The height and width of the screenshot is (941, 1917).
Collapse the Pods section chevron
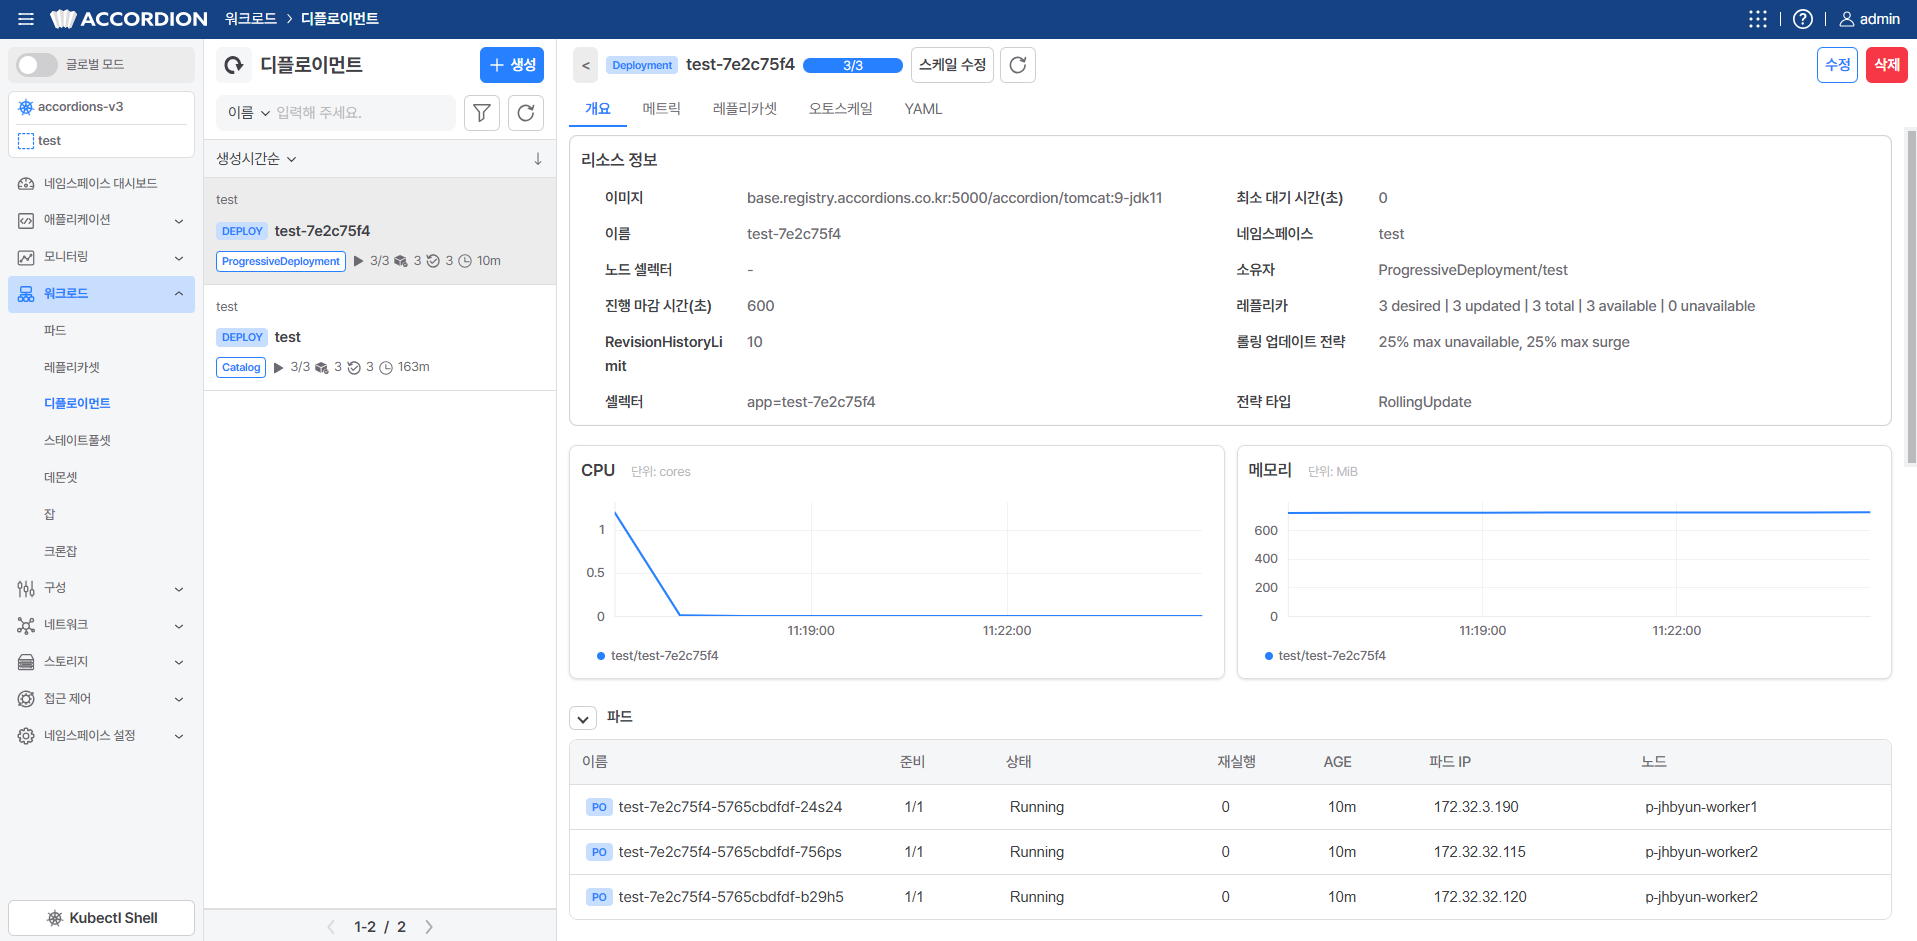pyautogui.click(x=583, y=718)
